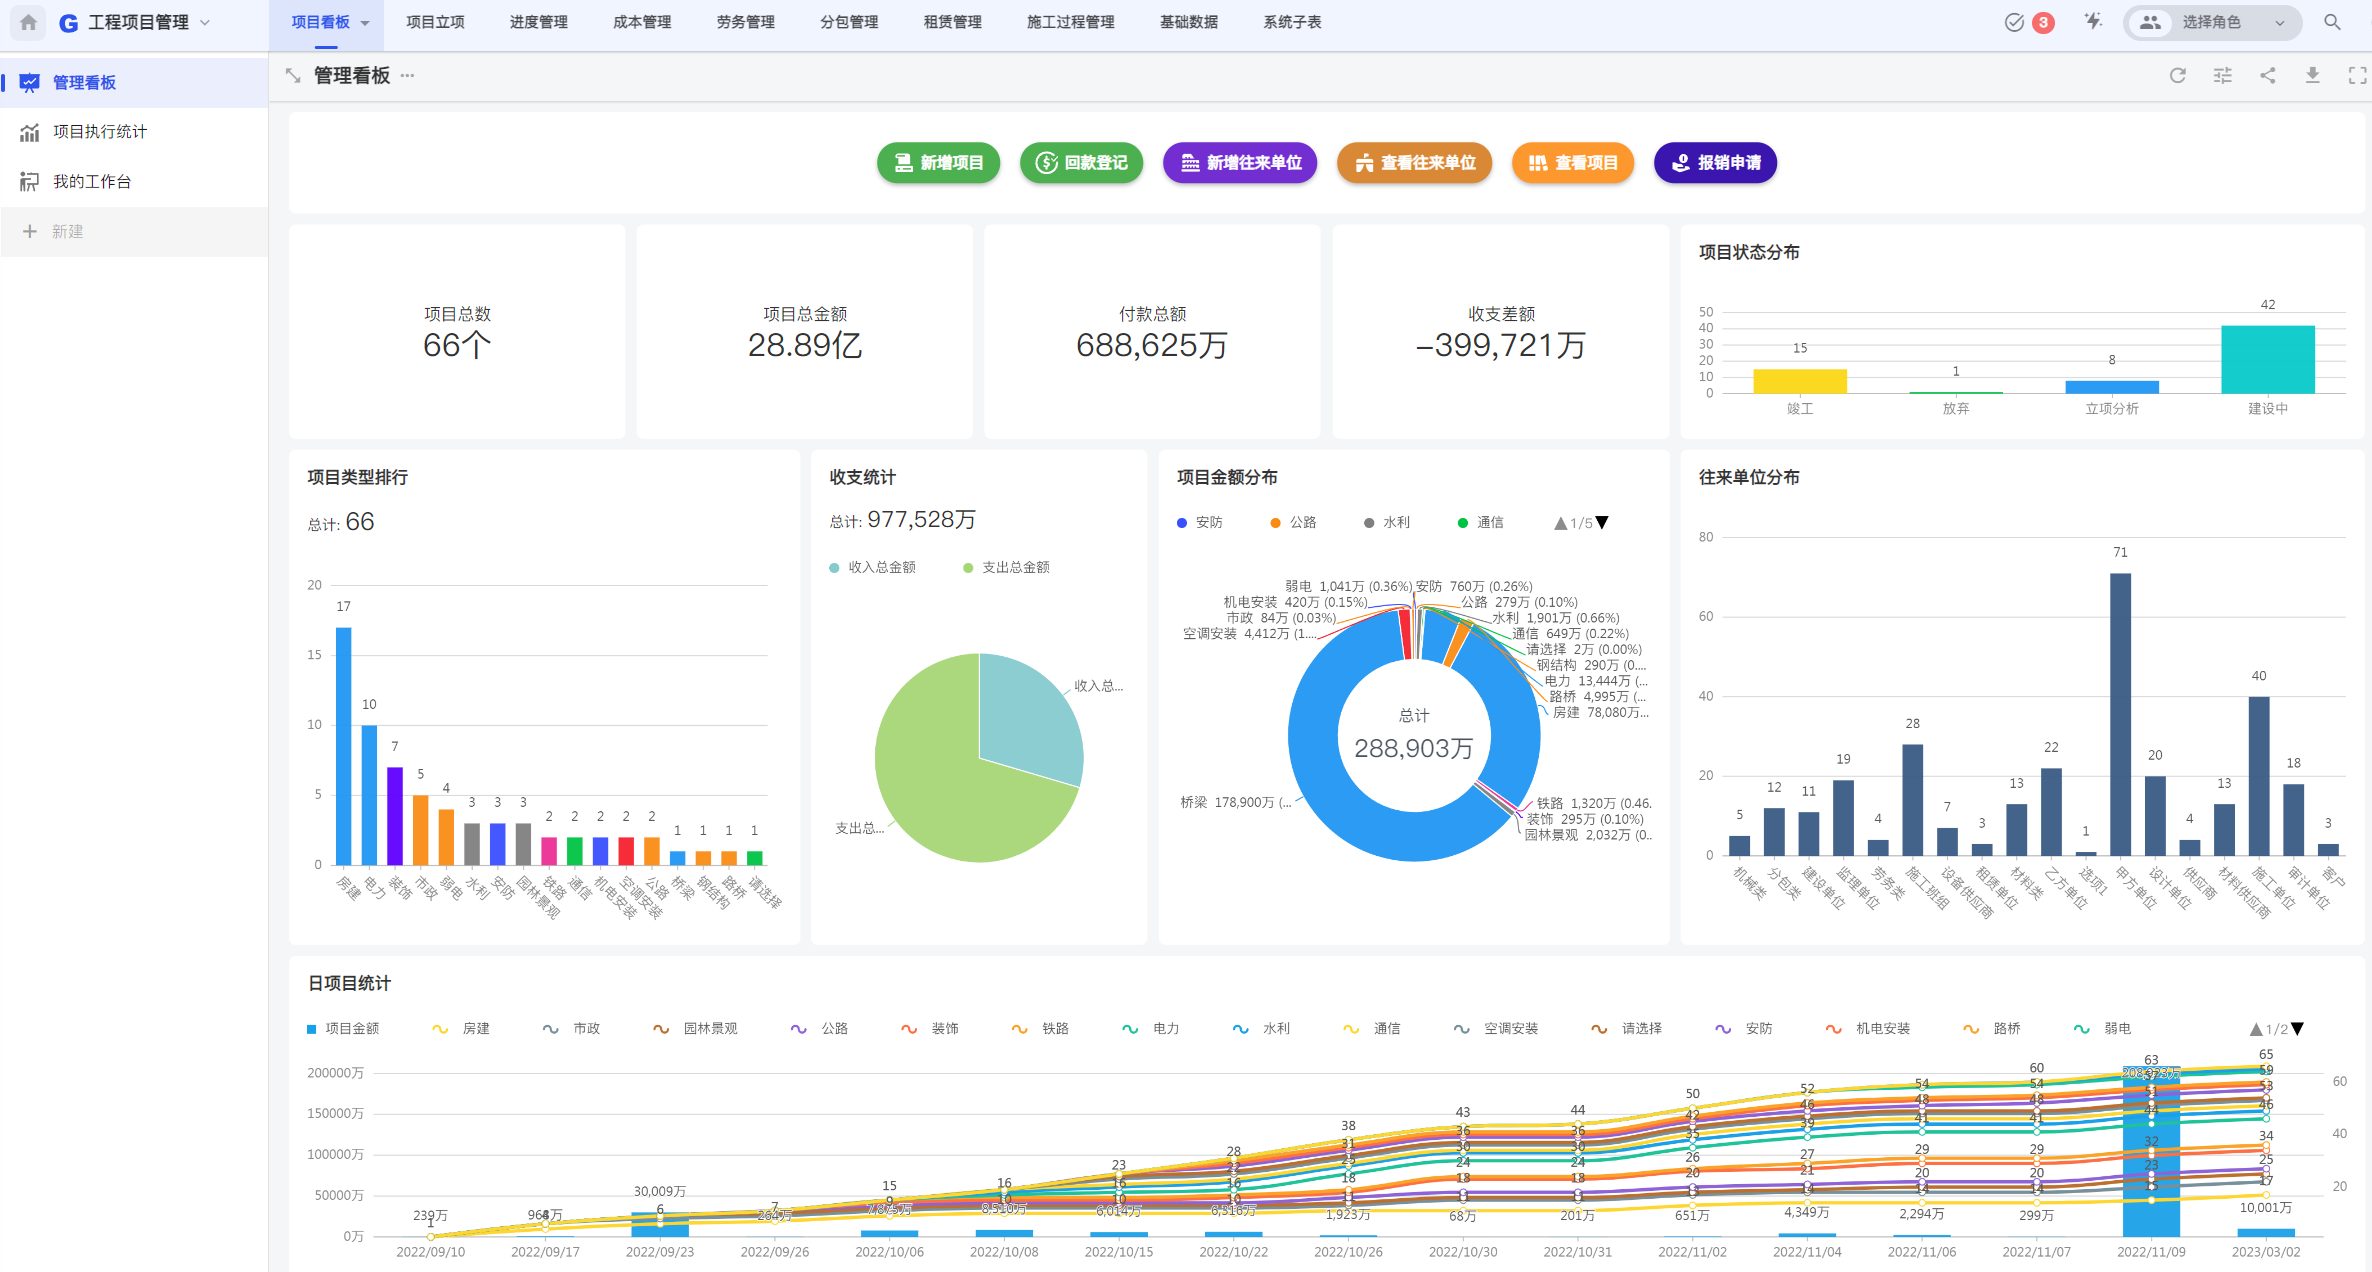Switch to the 项目立项 tab
The height and width of the screenshot is (1272, 2372).
[x=435, y=22]
